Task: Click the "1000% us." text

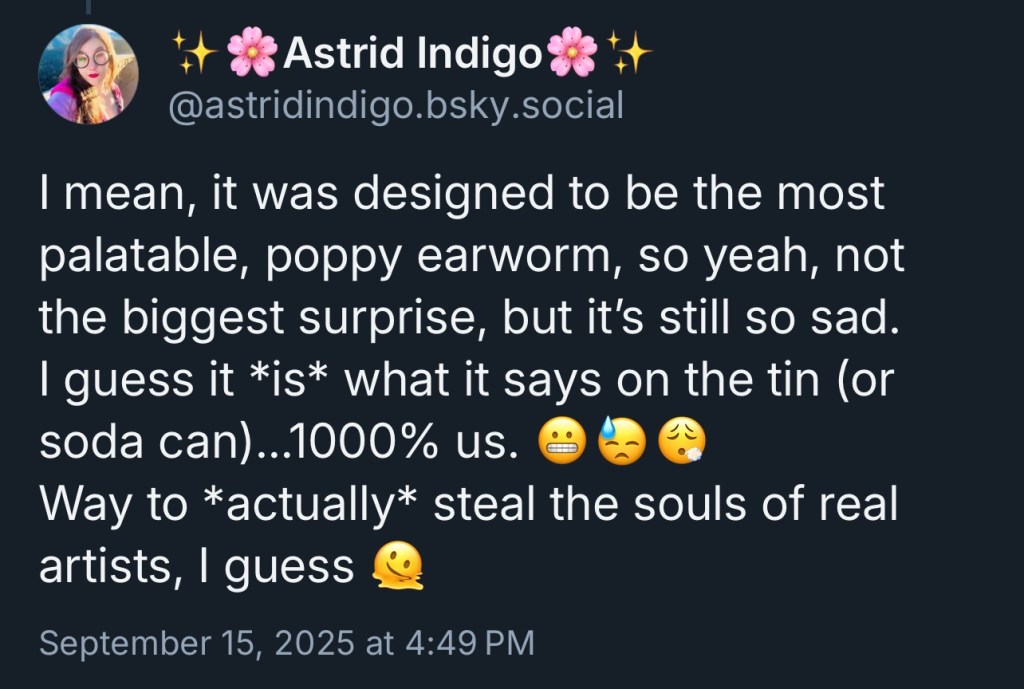Action: pos(414,443)
